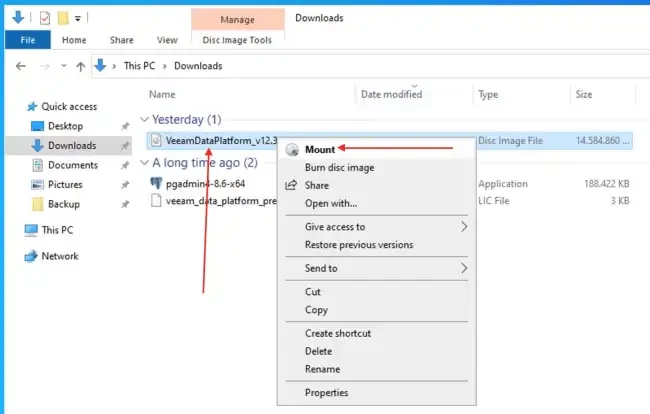Select the veeam_data_platform license file
Viewport: 650px width, 414px height.
click(221, 201)
